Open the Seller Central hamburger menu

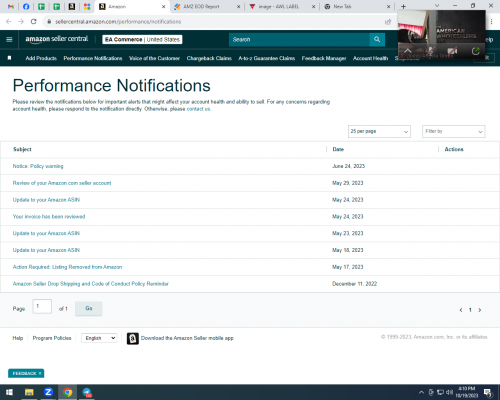[x=9, y=39]
